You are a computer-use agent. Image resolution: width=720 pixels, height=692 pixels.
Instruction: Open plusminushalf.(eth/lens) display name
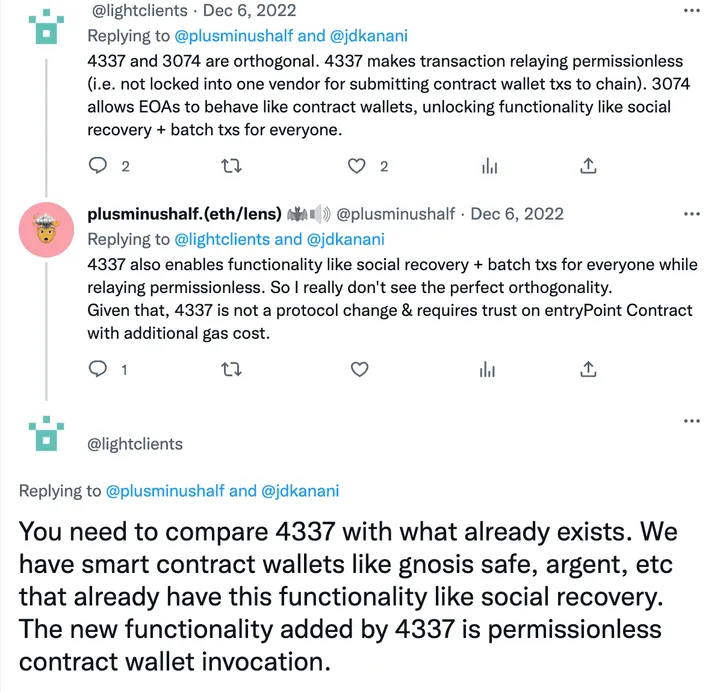[x=185, y=214]
